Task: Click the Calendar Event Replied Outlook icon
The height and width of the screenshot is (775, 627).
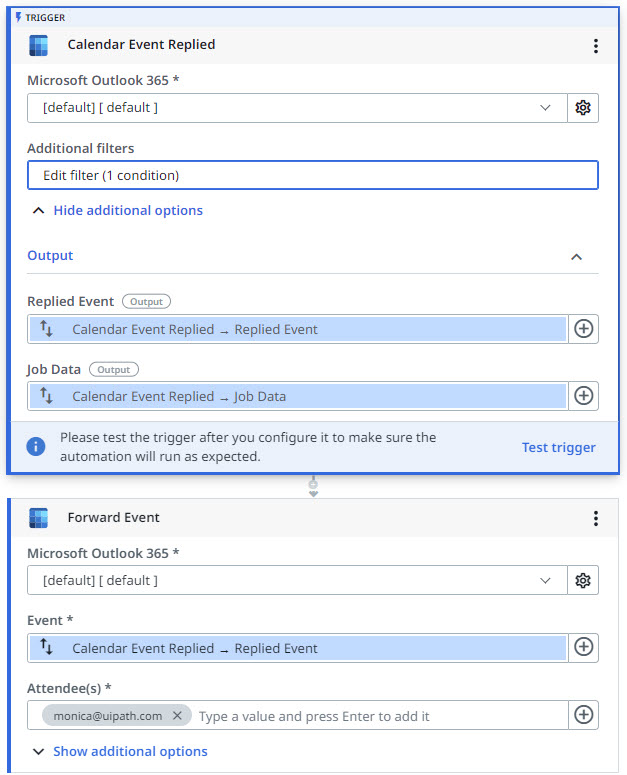Action: point(39,45)
